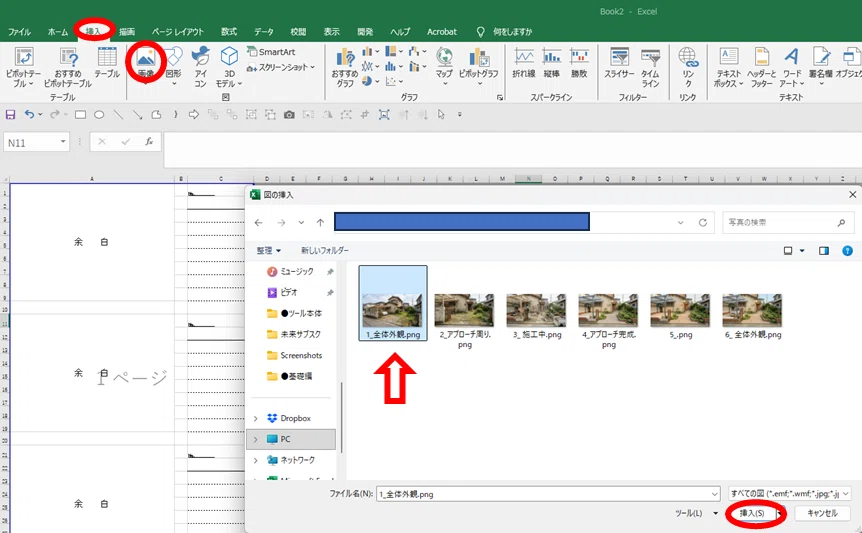The width and height of the screenshot is (862, 533).
Task: Save using quick access toolbar icon
Action: 10,114
